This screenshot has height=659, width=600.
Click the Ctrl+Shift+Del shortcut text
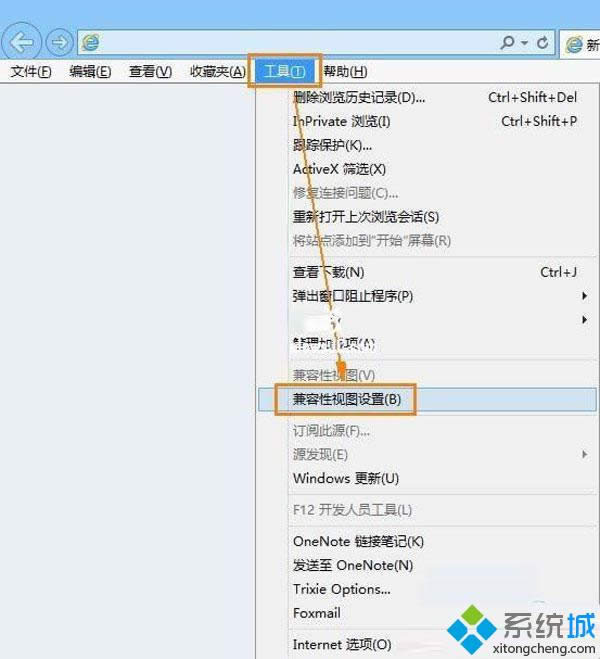click(532, 98)
